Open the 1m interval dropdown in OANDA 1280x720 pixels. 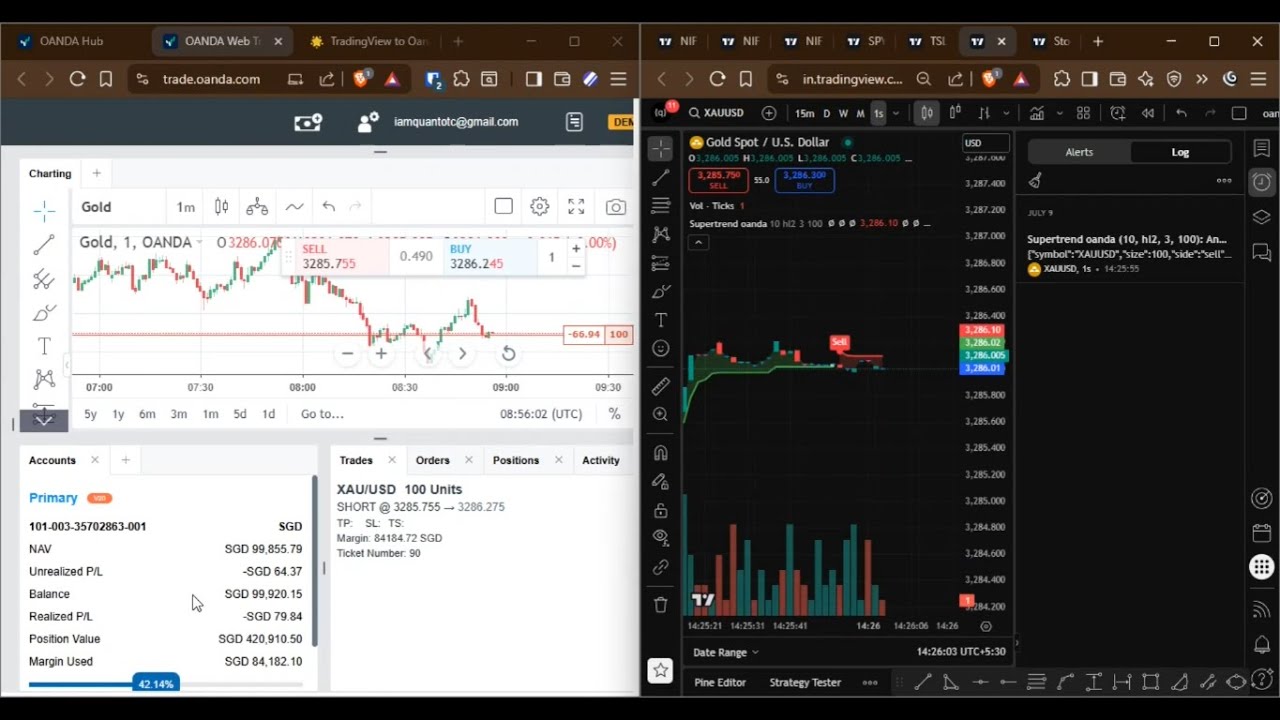(x=186, y=207)
